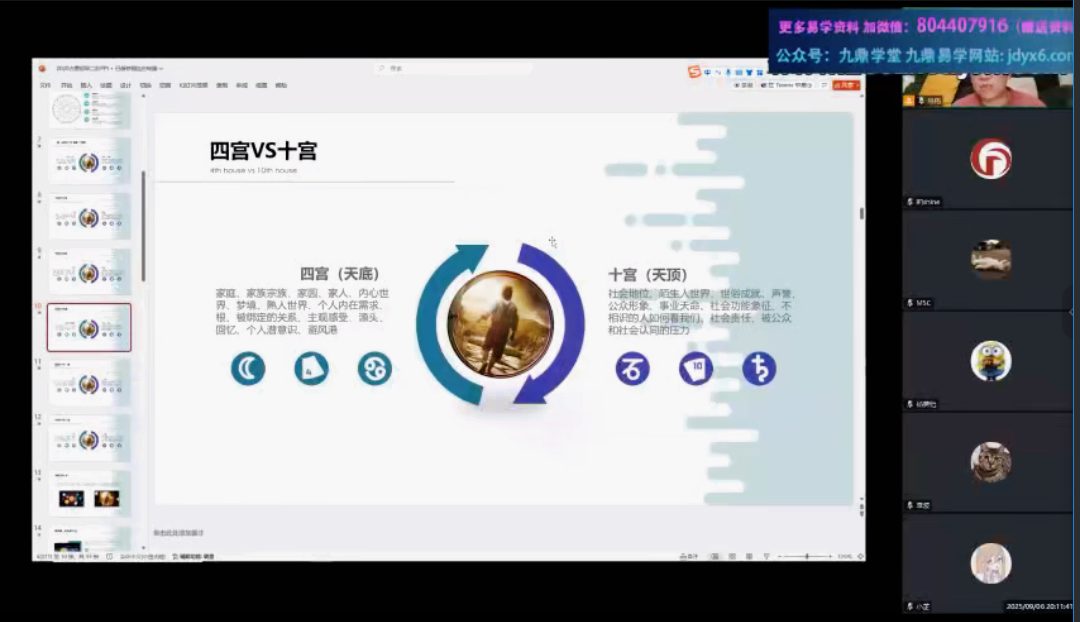The image size is (1080, 622).
Task: Switch to the 设计 ribbon tab
Action: pos(125,86)
